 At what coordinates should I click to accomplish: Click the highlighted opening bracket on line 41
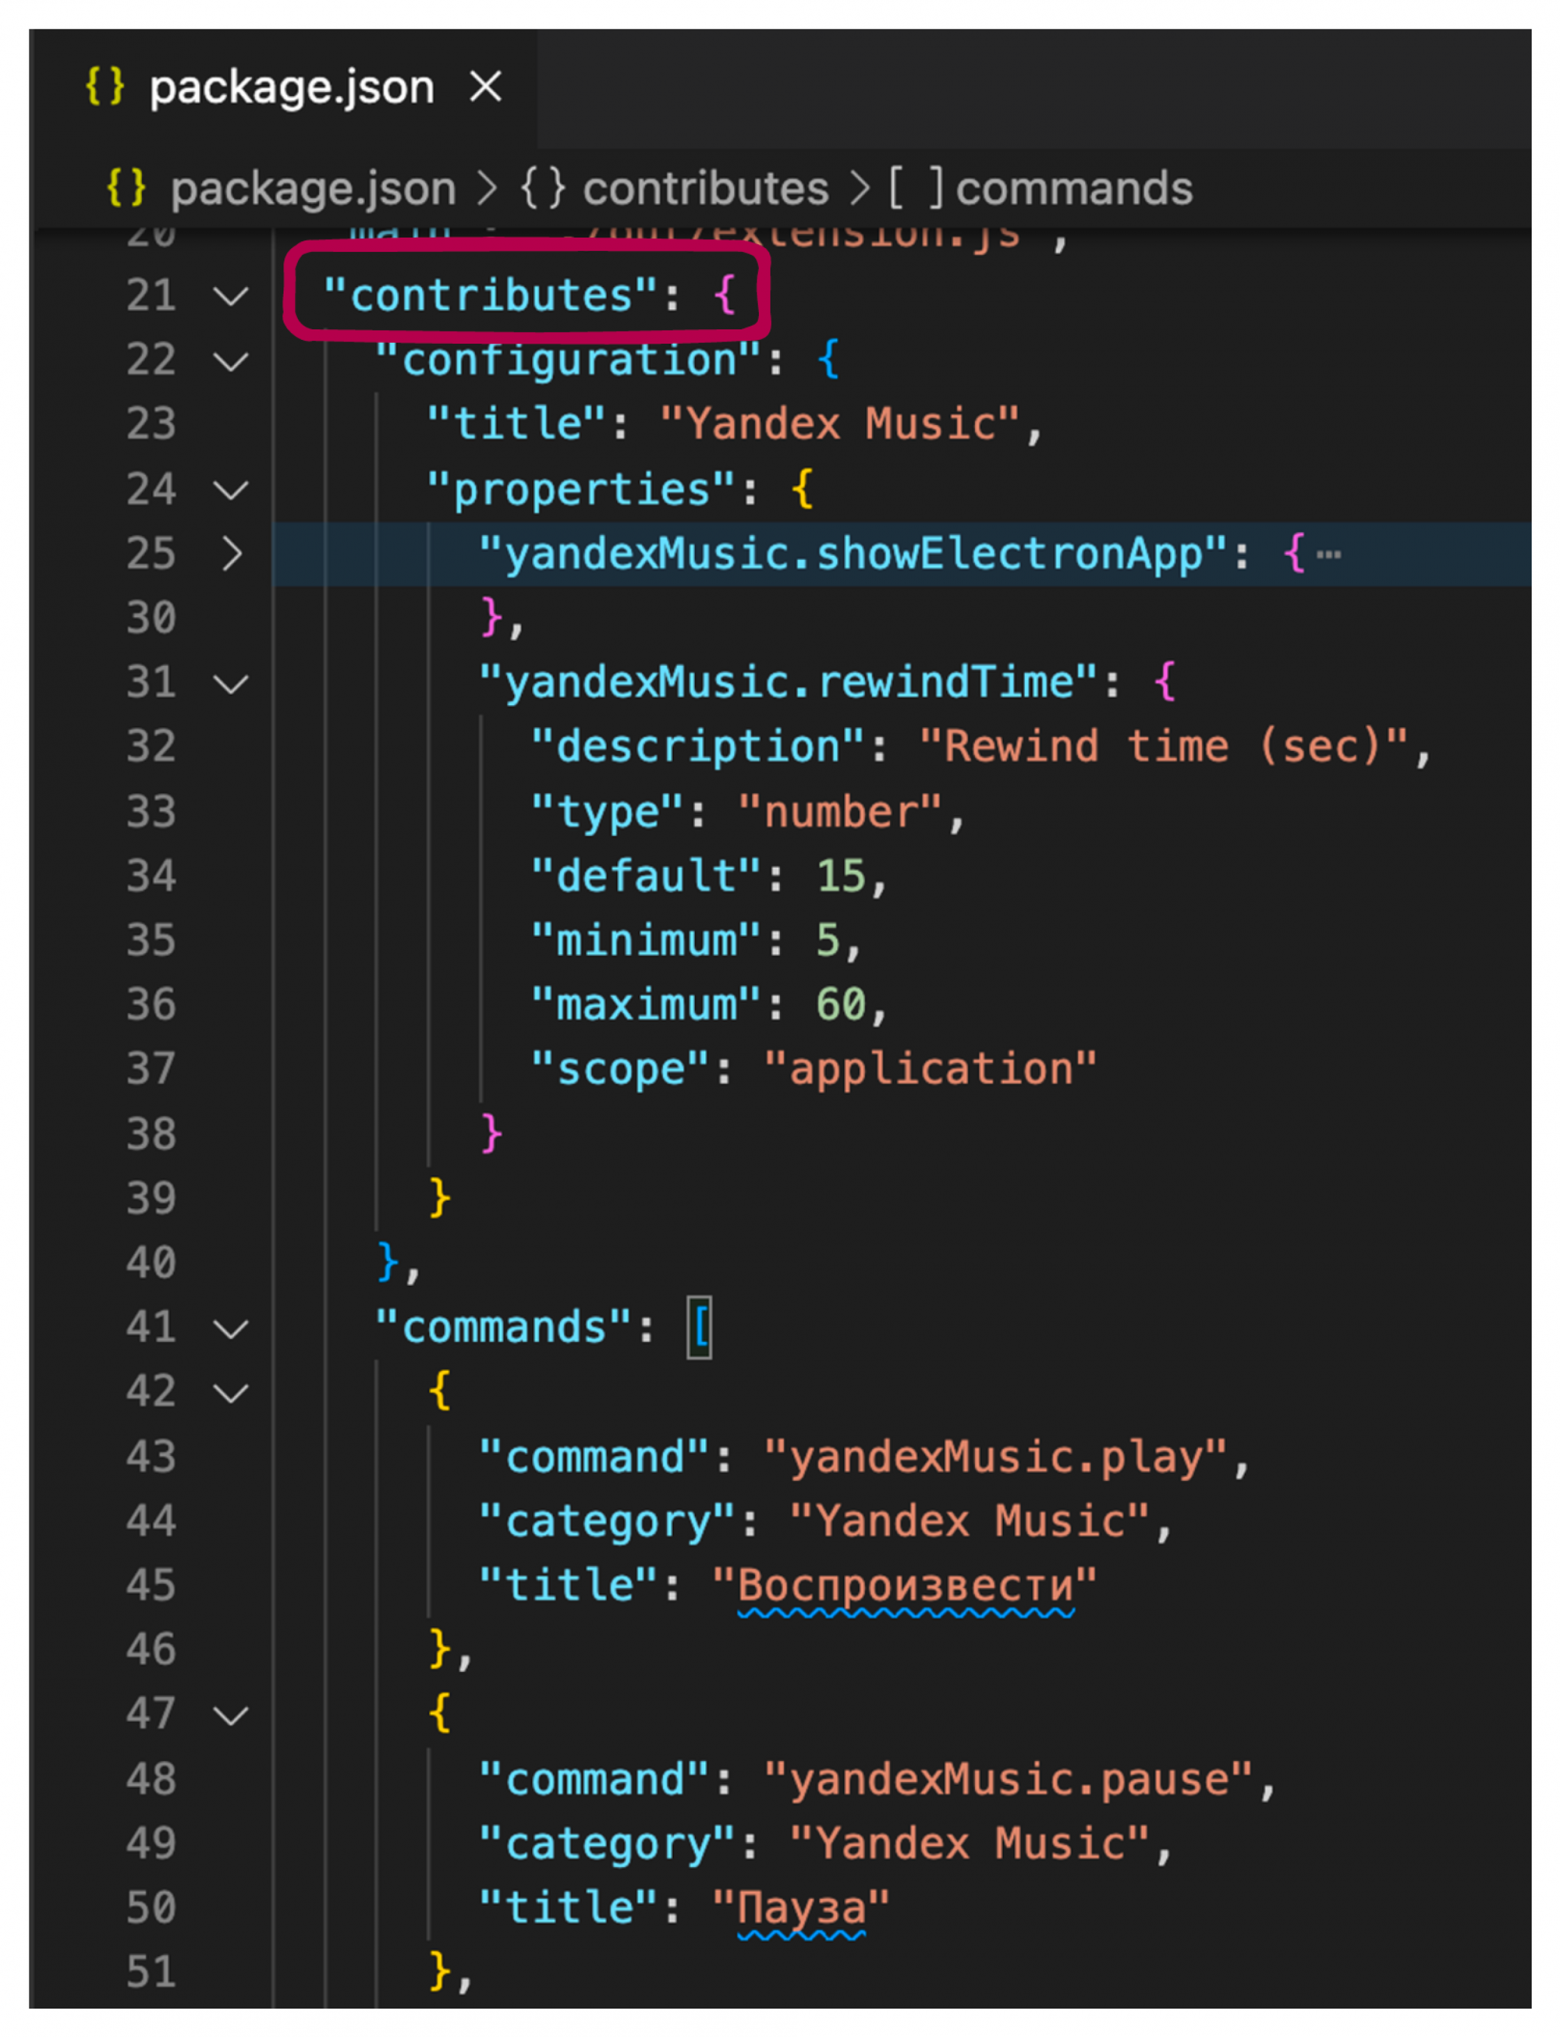pyautogui.click(x=700, y=1328)
